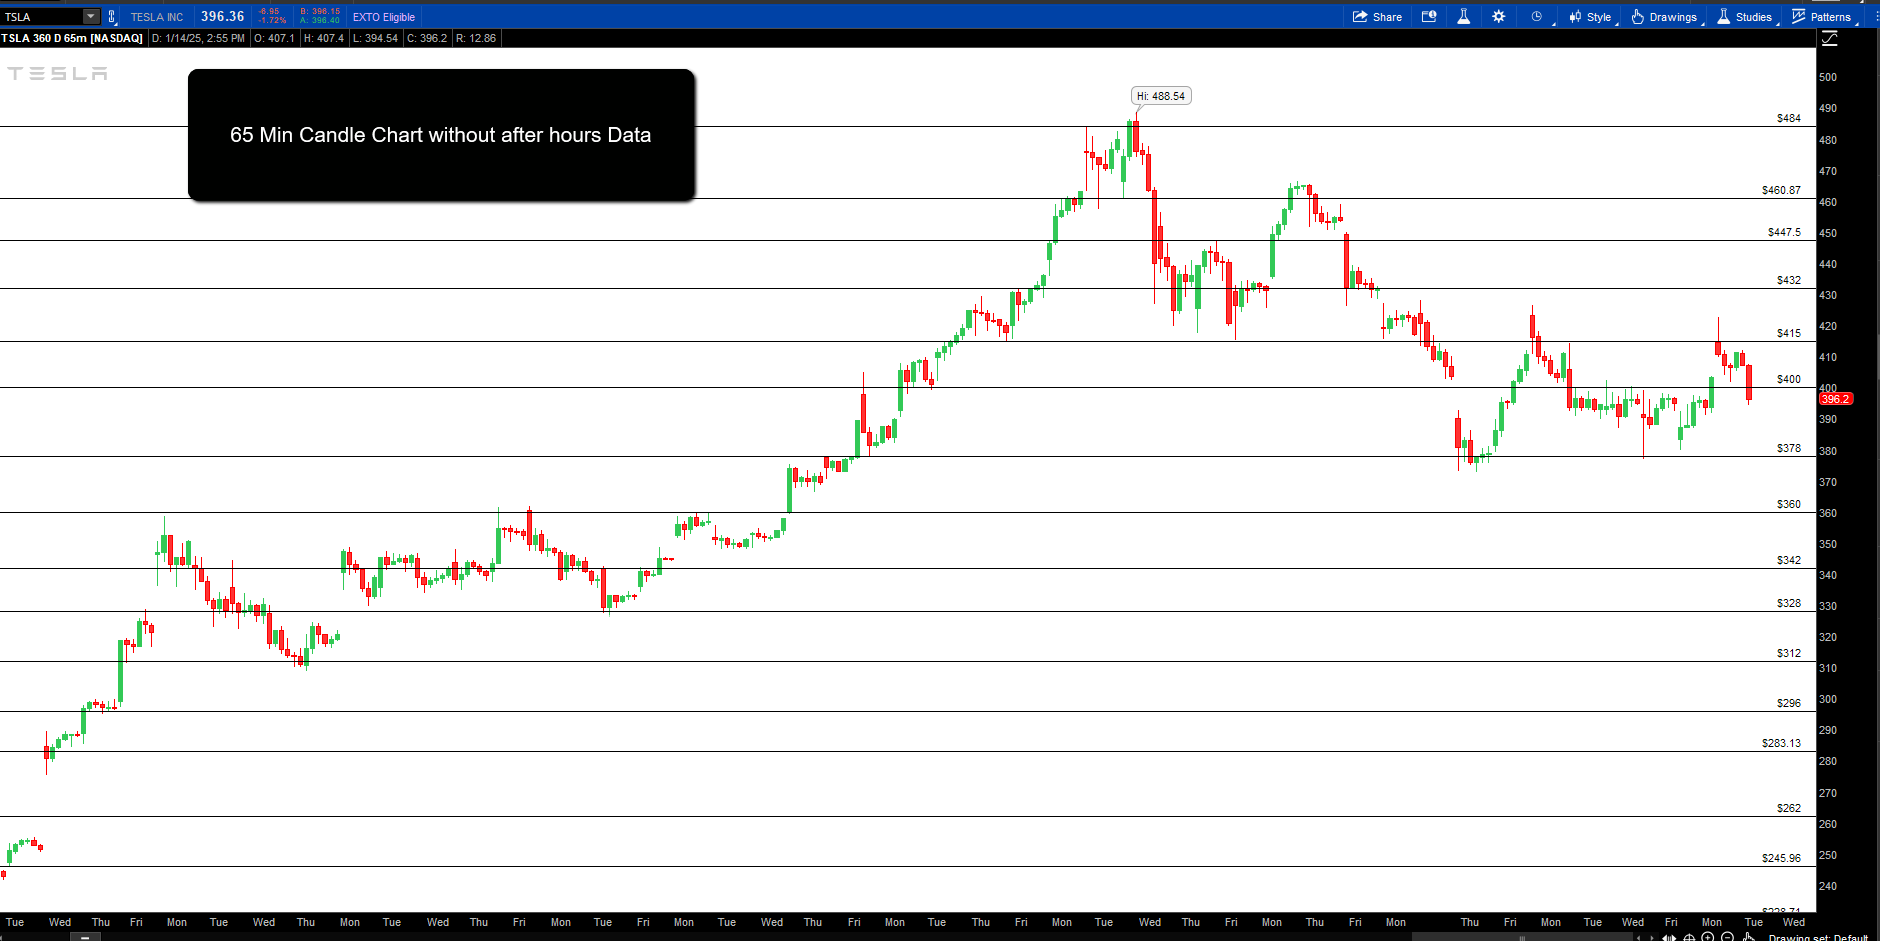Toggle the price axis scale icon

point(1829,38)
